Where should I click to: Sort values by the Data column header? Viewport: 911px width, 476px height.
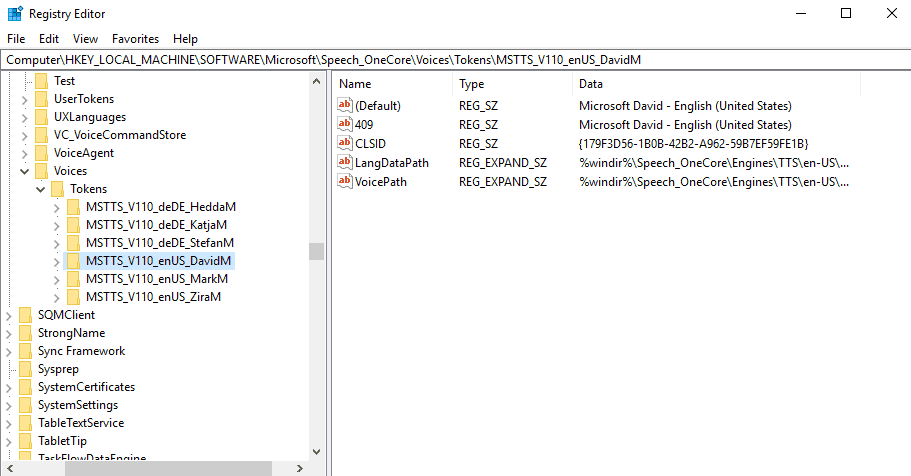click(x=716, y=84)
